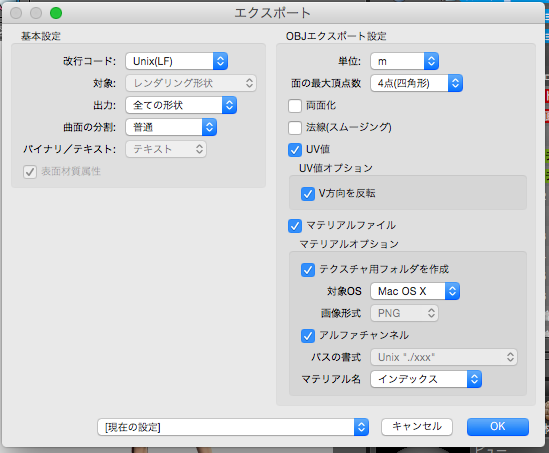Click the disabled 画像形式 PNG dropdown
Image resolution: width=549 pixels, height=453 pixels.
tap(404, 313)
